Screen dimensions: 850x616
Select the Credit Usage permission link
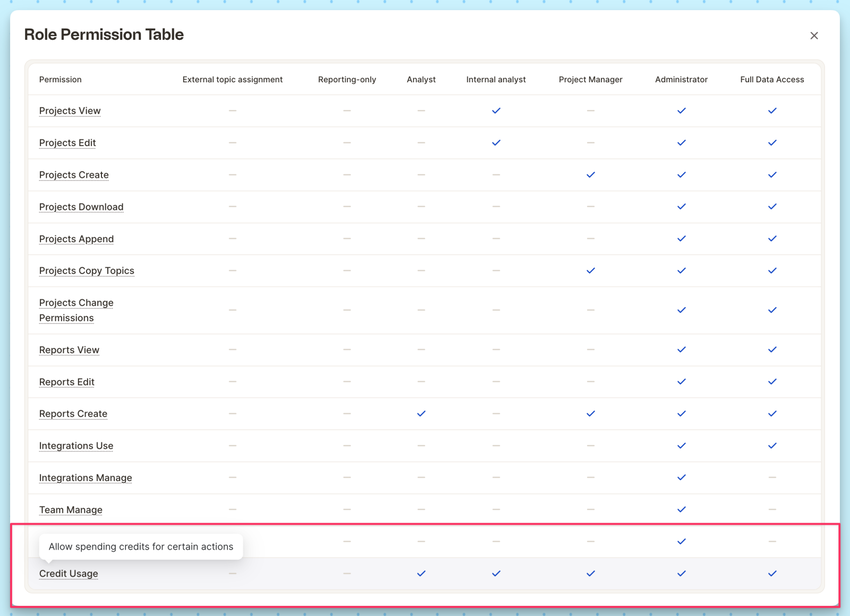click(68, 574)
